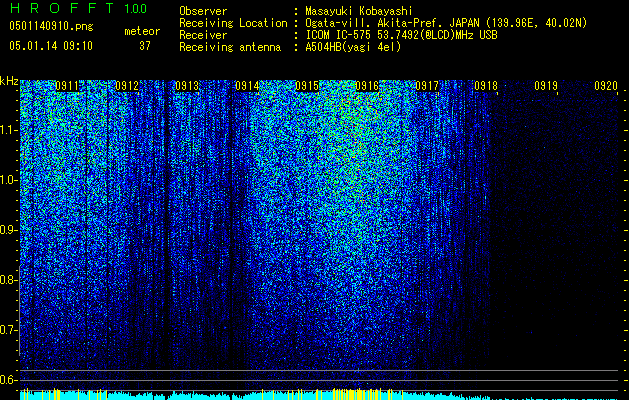Click observer name Masayuki Kobayashi
629x400 pixels.
tap(359, 11)
